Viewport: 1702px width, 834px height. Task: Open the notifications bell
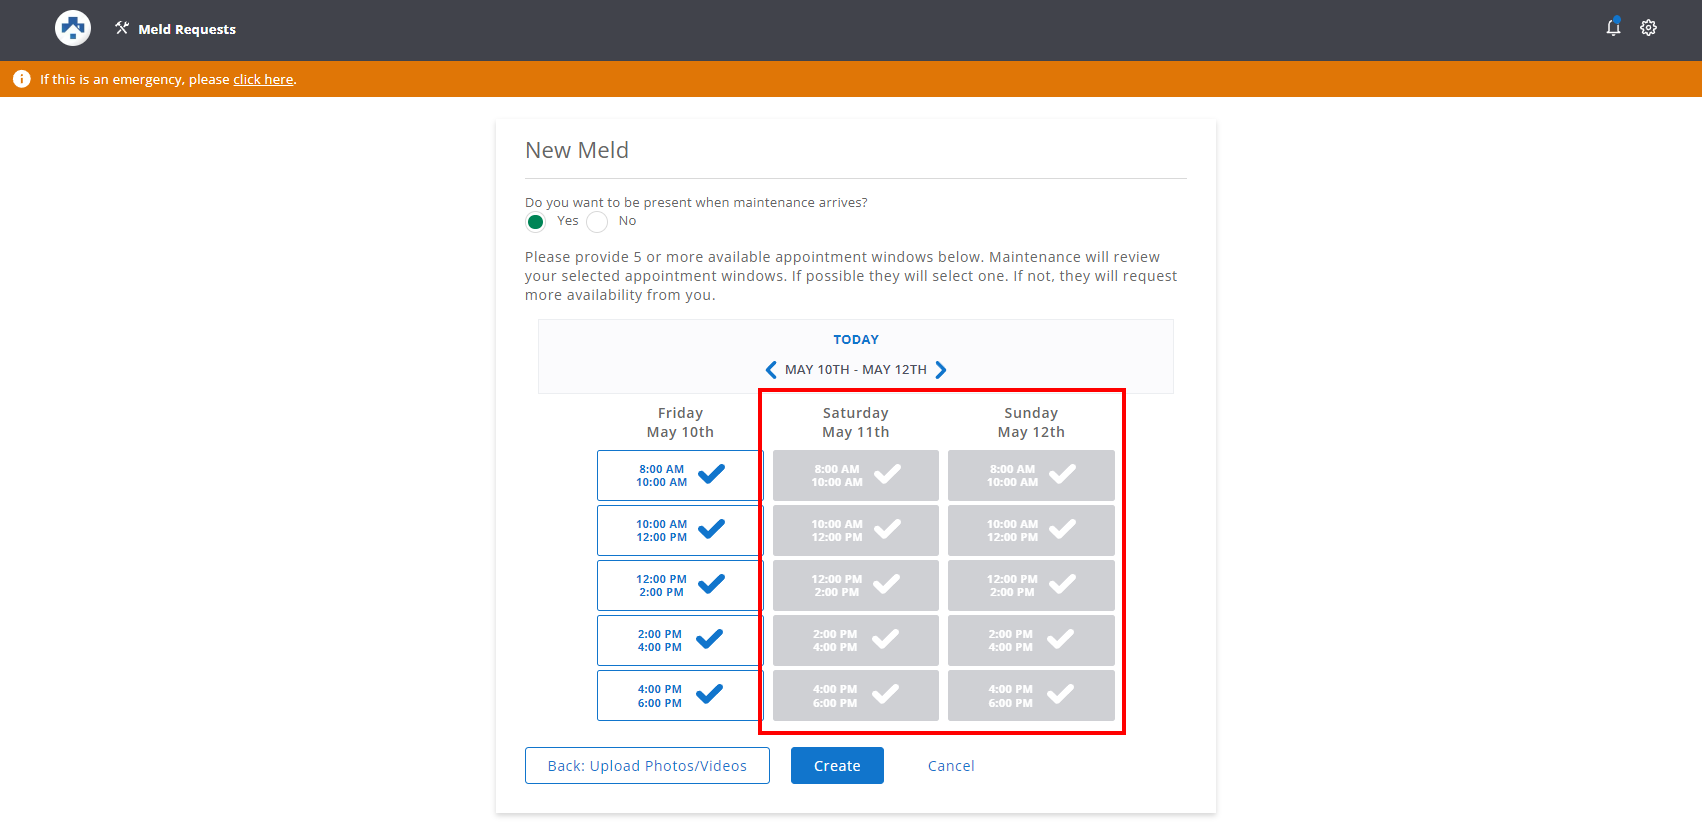click(1613, 28)
